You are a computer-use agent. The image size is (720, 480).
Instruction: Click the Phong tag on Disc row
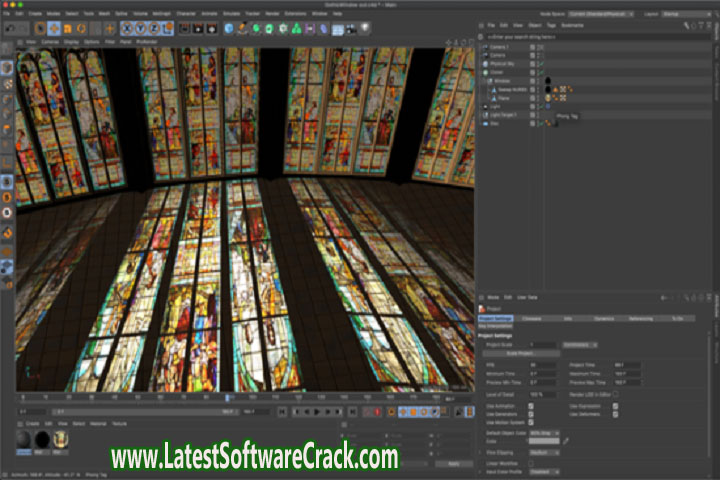[x=548, y=123]
